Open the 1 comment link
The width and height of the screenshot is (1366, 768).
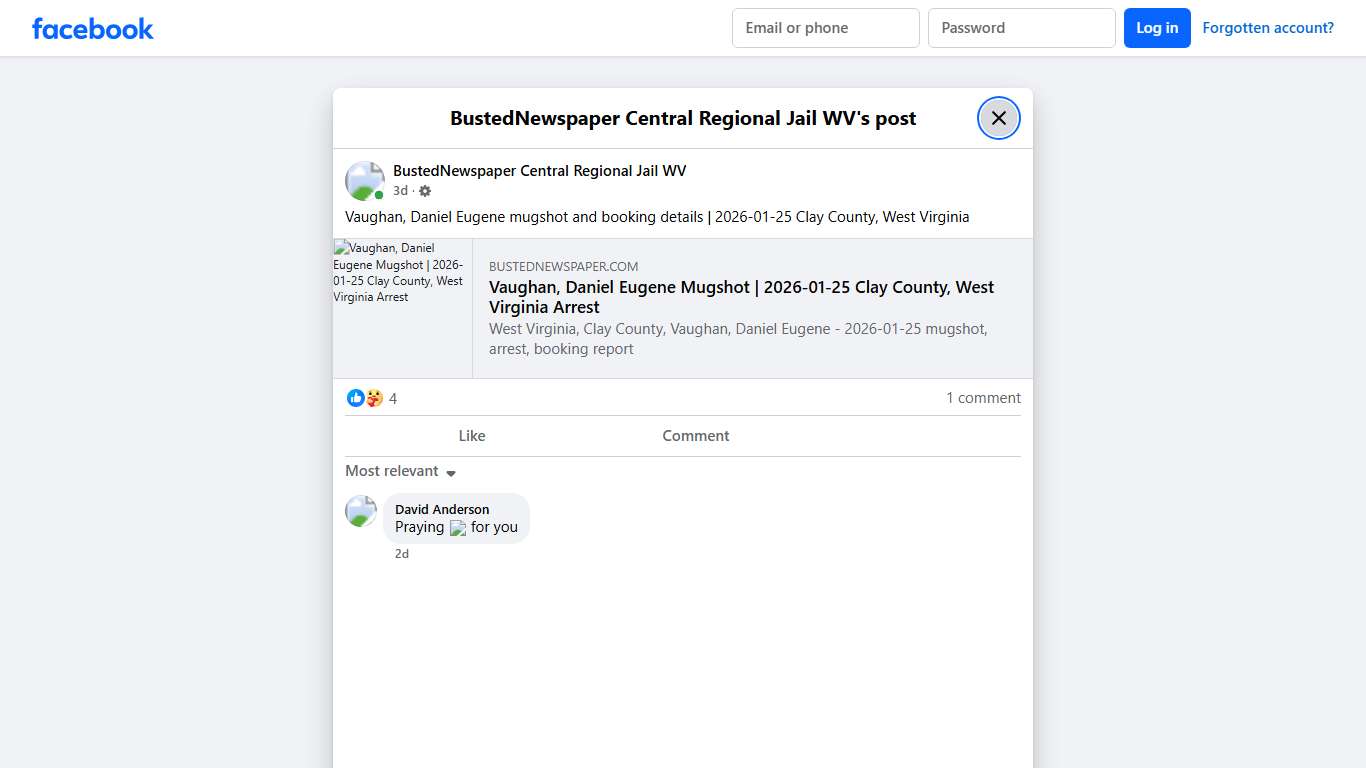tap(983, 397)
